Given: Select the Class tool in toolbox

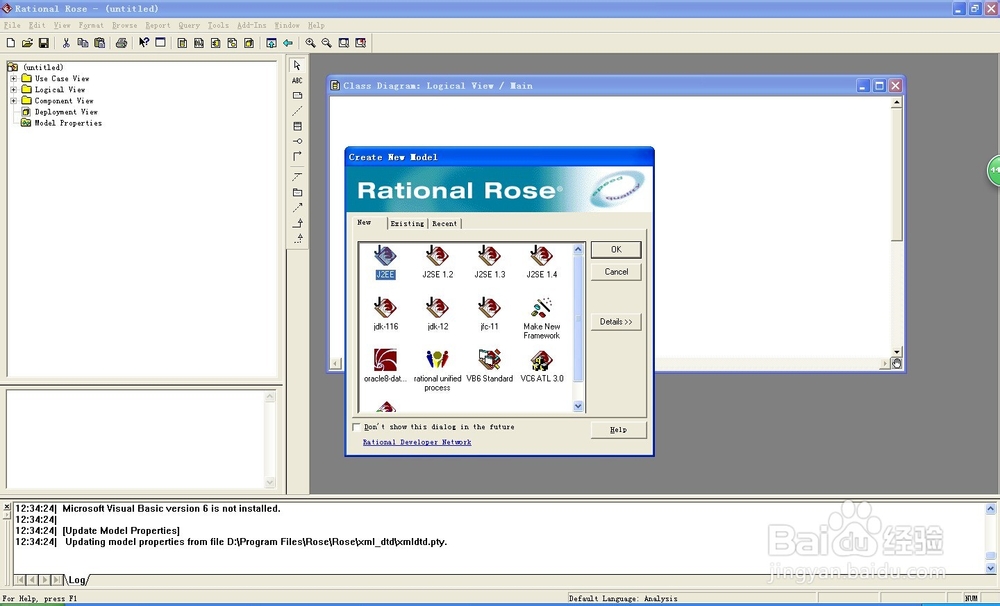Looking at the screenshot, I should click(x=297, y=126).
